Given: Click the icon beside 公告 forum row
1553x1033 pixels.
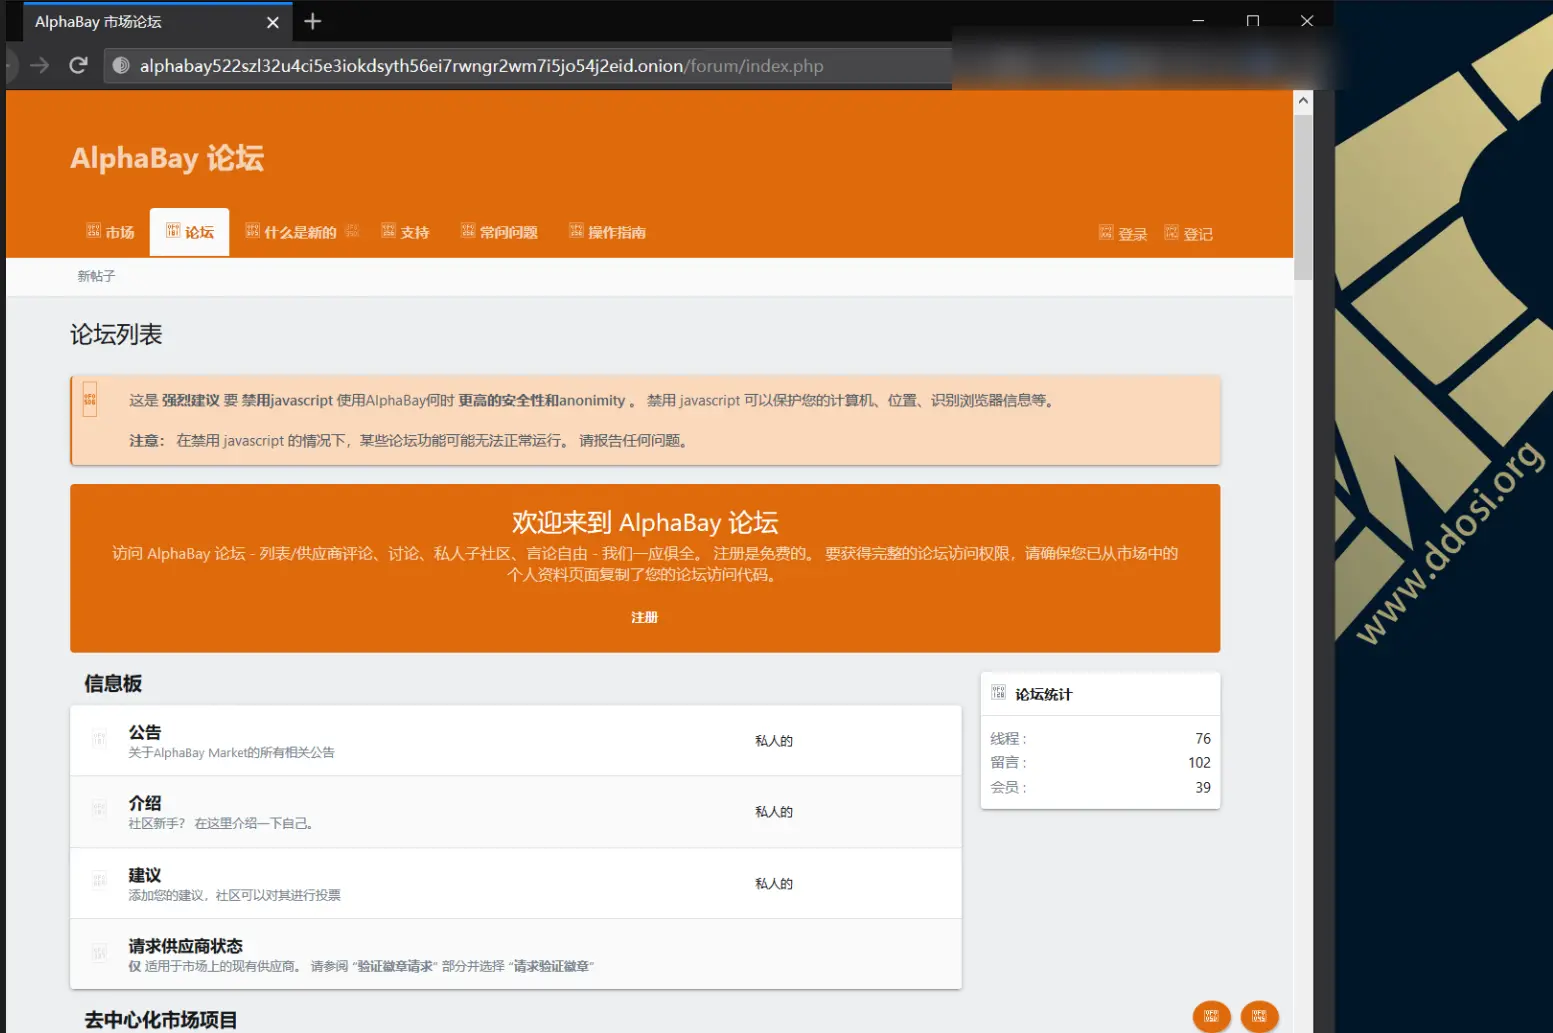Looking at the screenshot, I should [x=99, y=739].
